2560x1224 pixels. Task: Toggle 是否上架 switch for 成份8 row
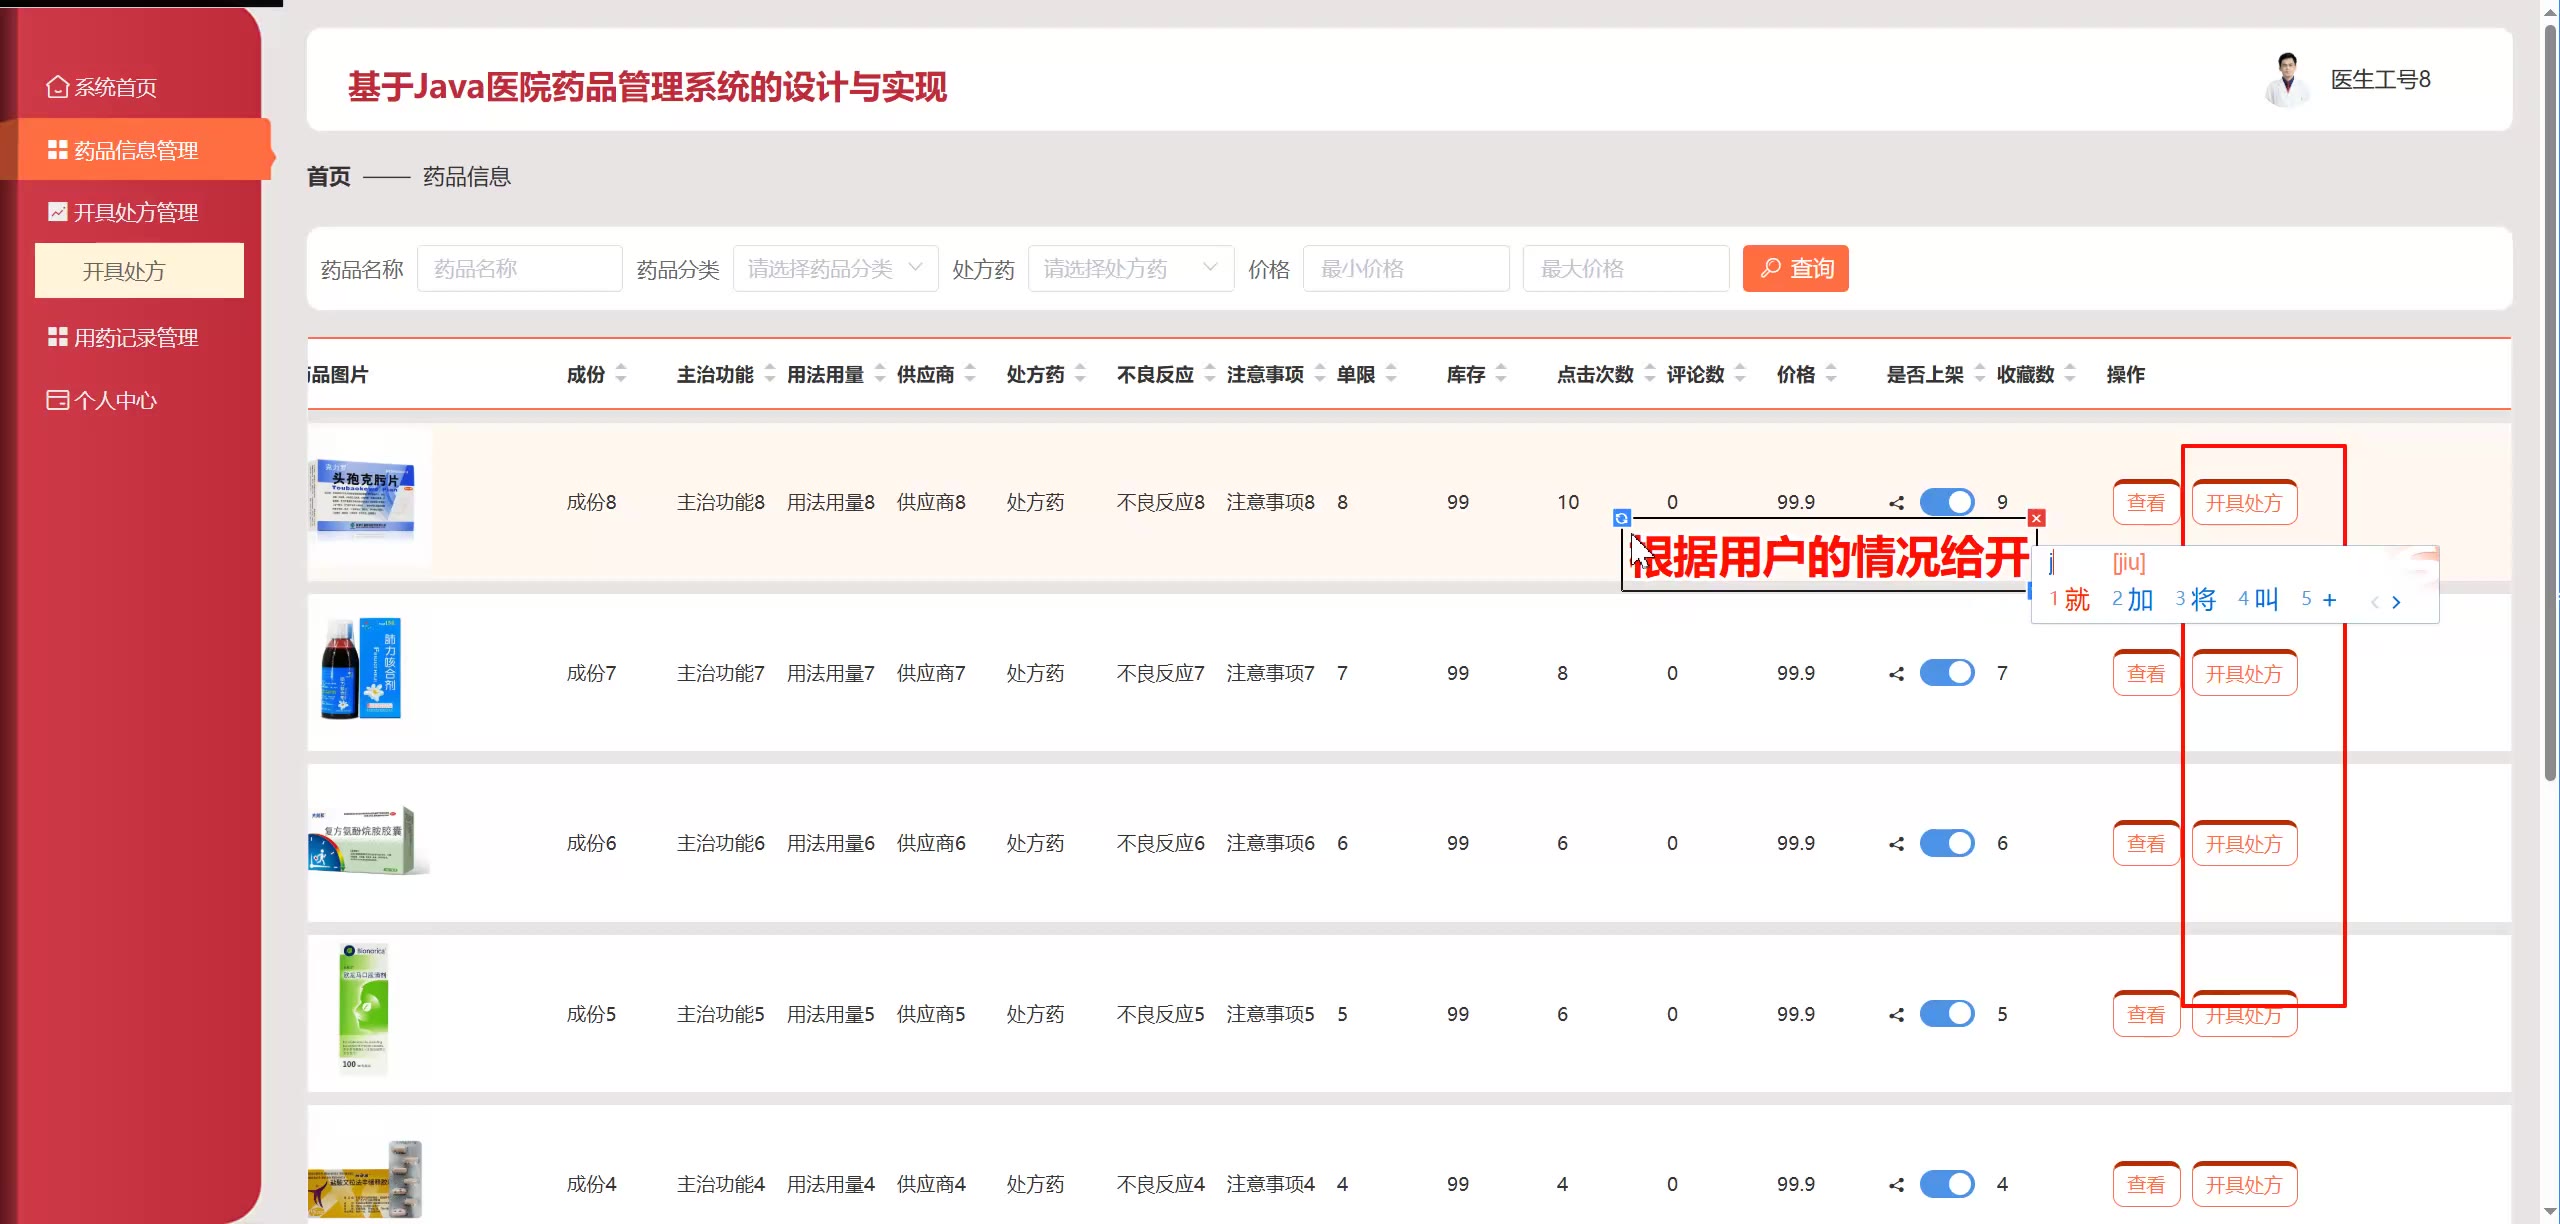click(x=1947, y=502)
